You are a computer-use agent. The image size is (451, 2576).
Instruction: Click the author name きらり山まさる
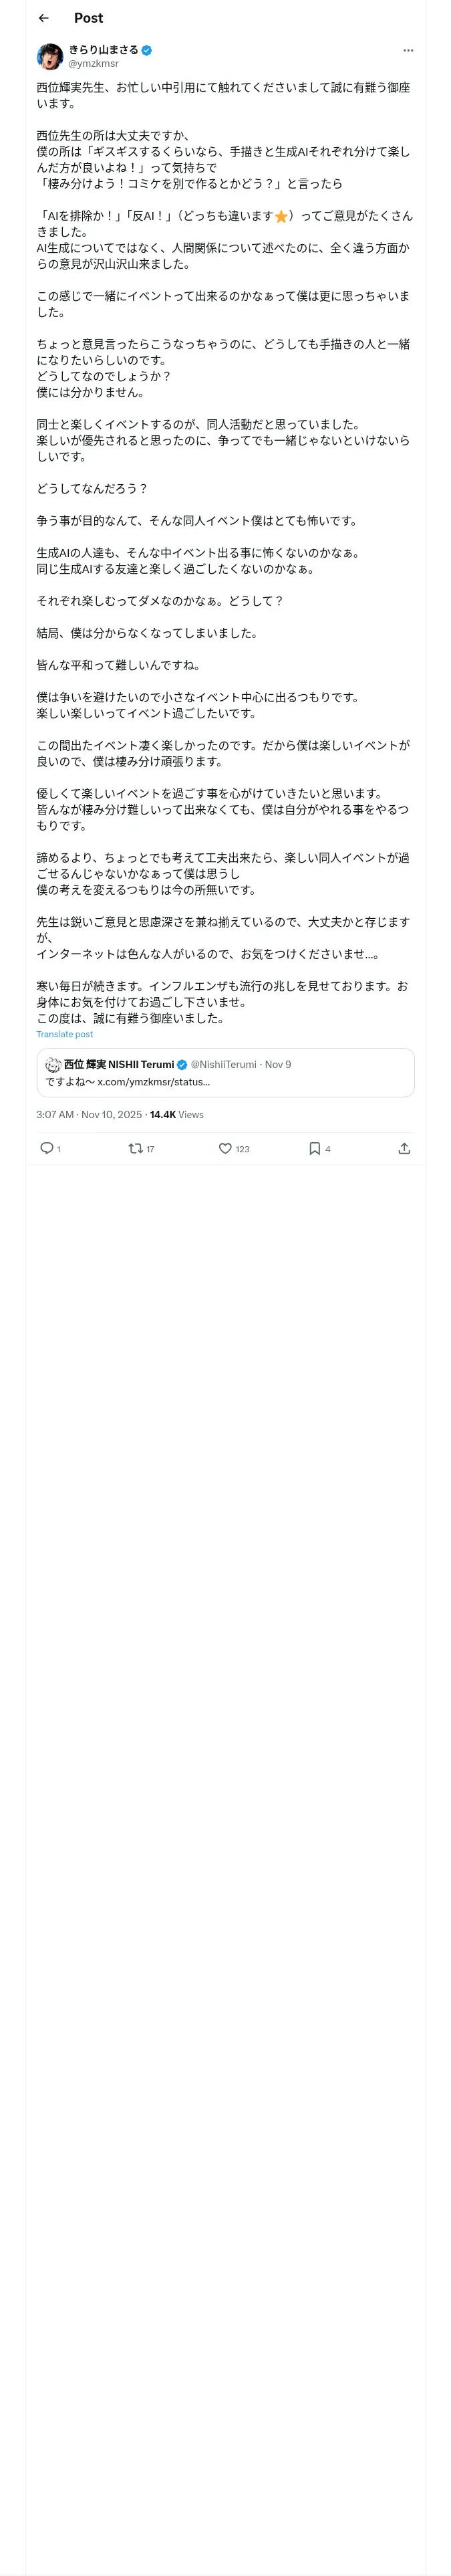point(103,50)
